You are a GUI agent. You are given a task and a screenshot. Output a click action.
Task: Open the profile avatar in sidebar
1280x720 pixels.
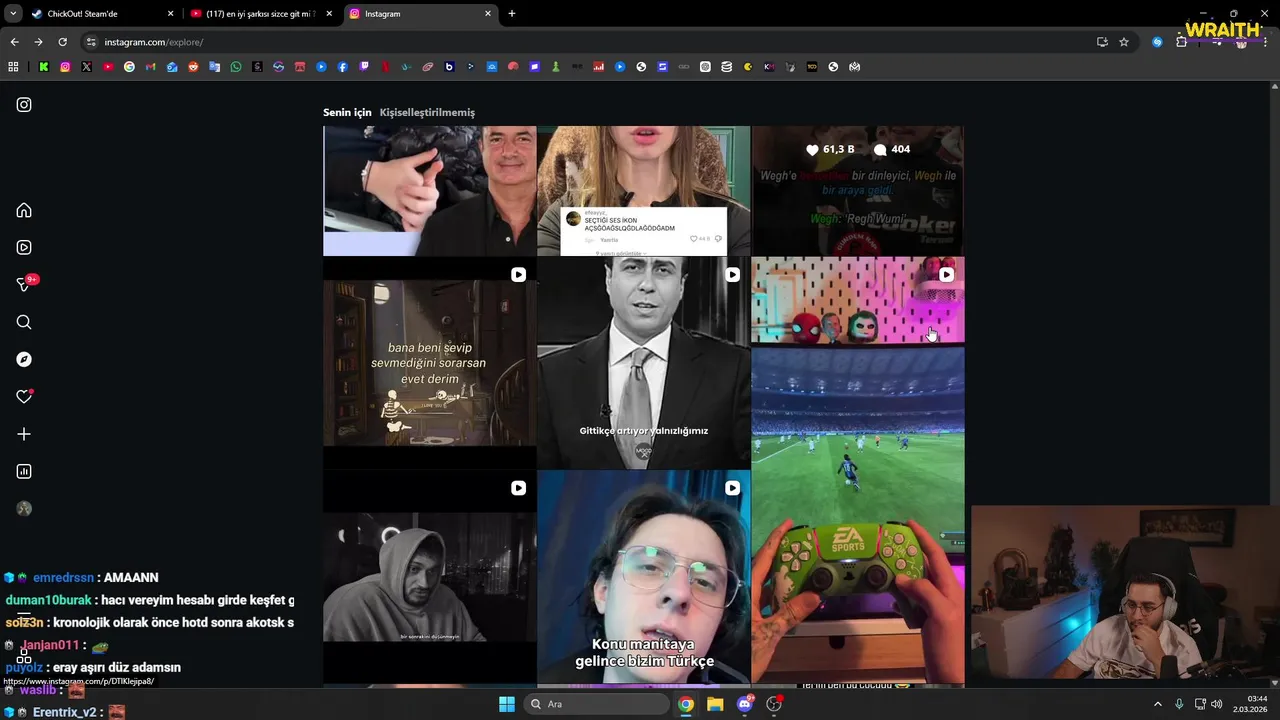[24, 508]
